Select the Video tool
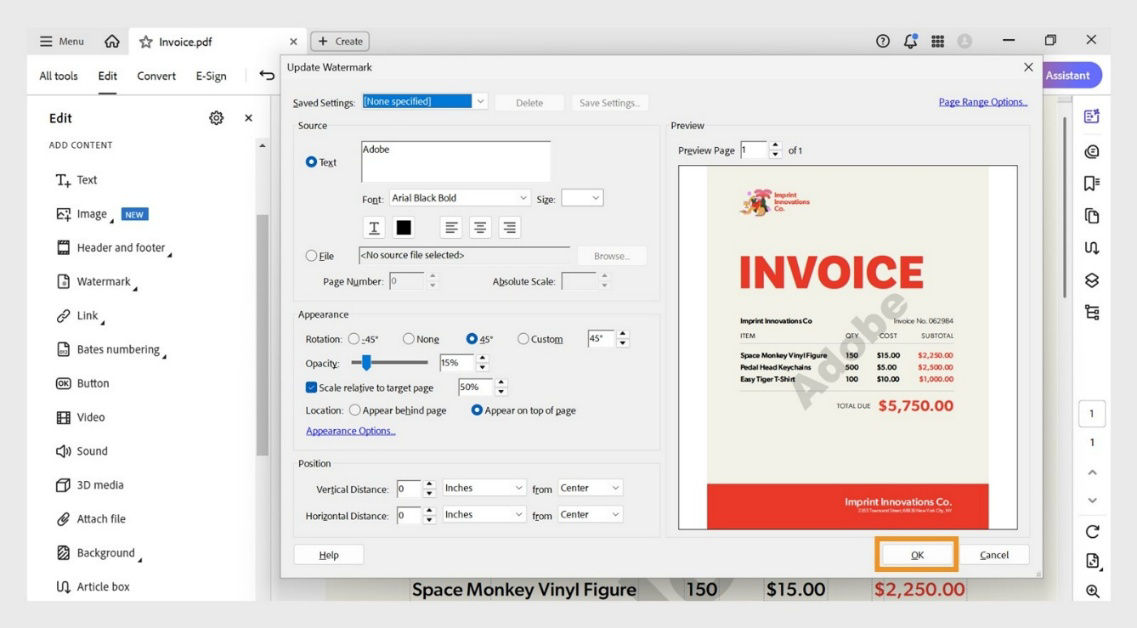 [86, 417]
